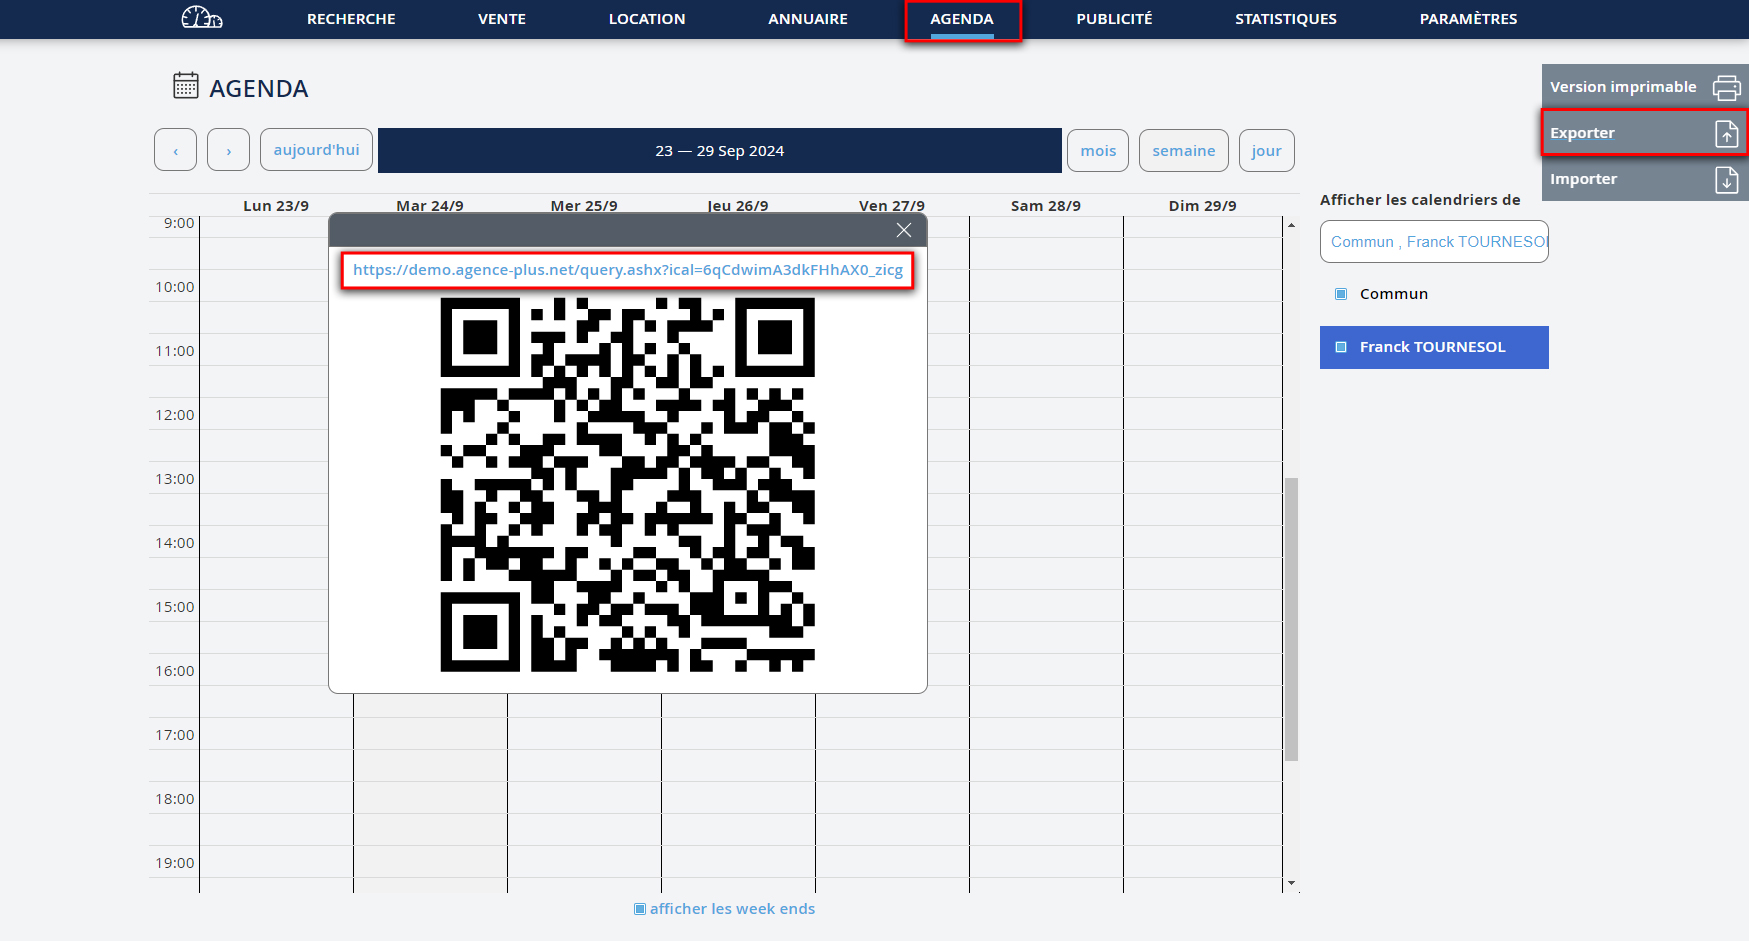The height and width of the screenshot is (941, 1749).
Task: Jump to aujourd'hui in calendar
Action: coord(316,150)
